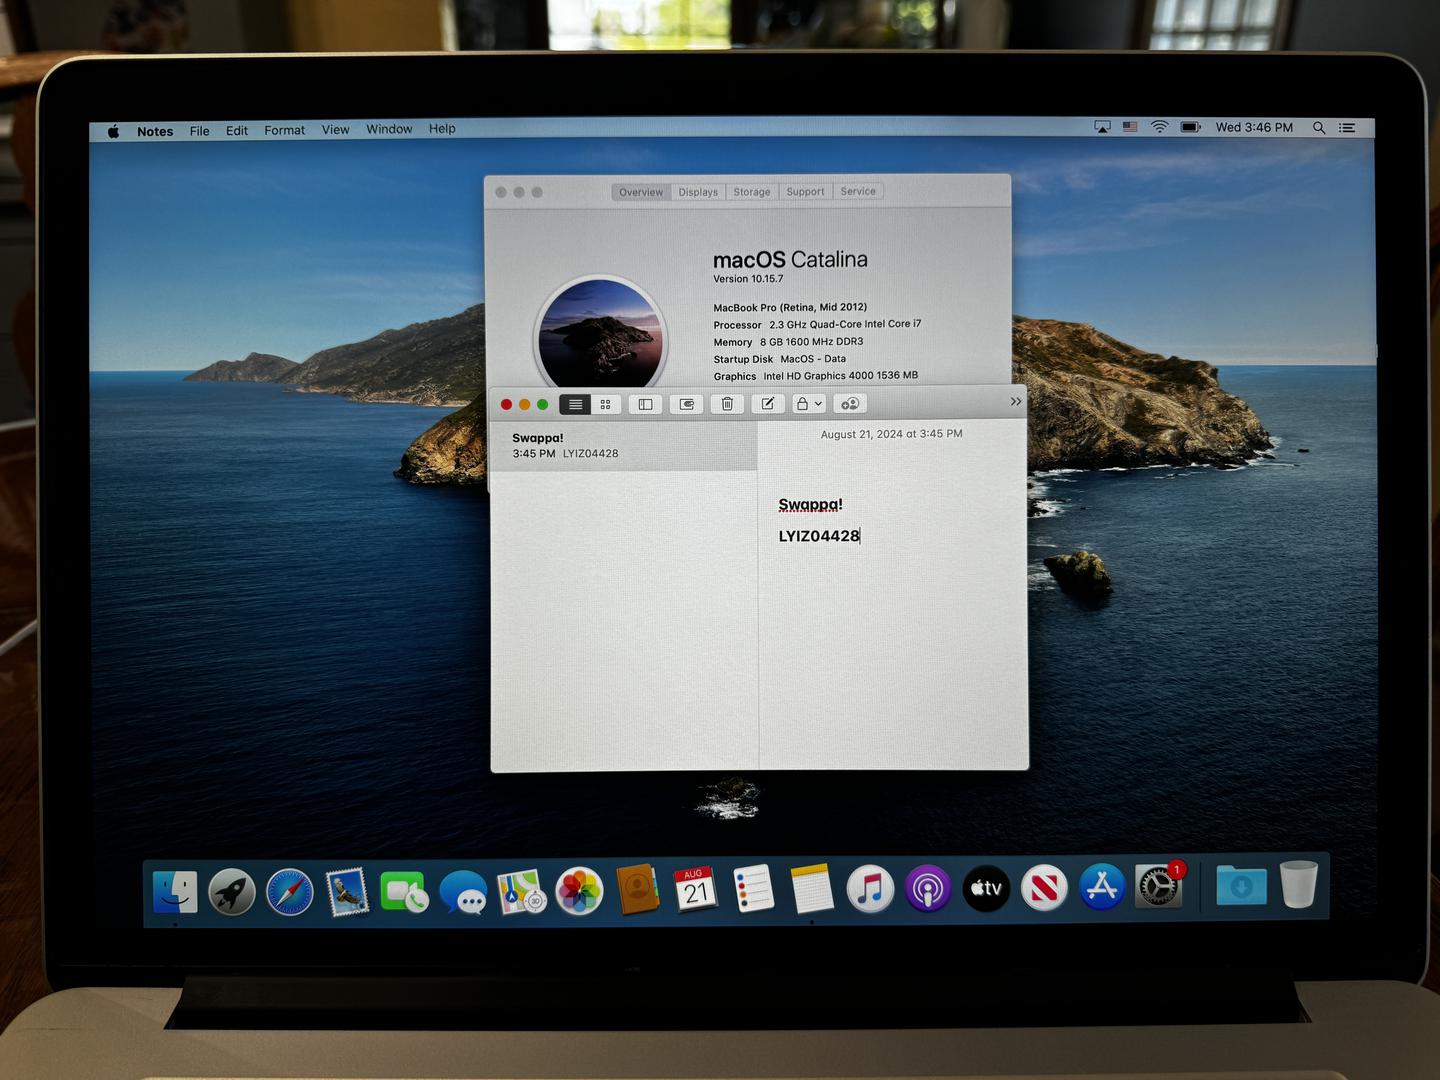The height and width of the screenshot is (1080, 1440).
Task: Launch Messages from the Dock
Action: (463, 891)
